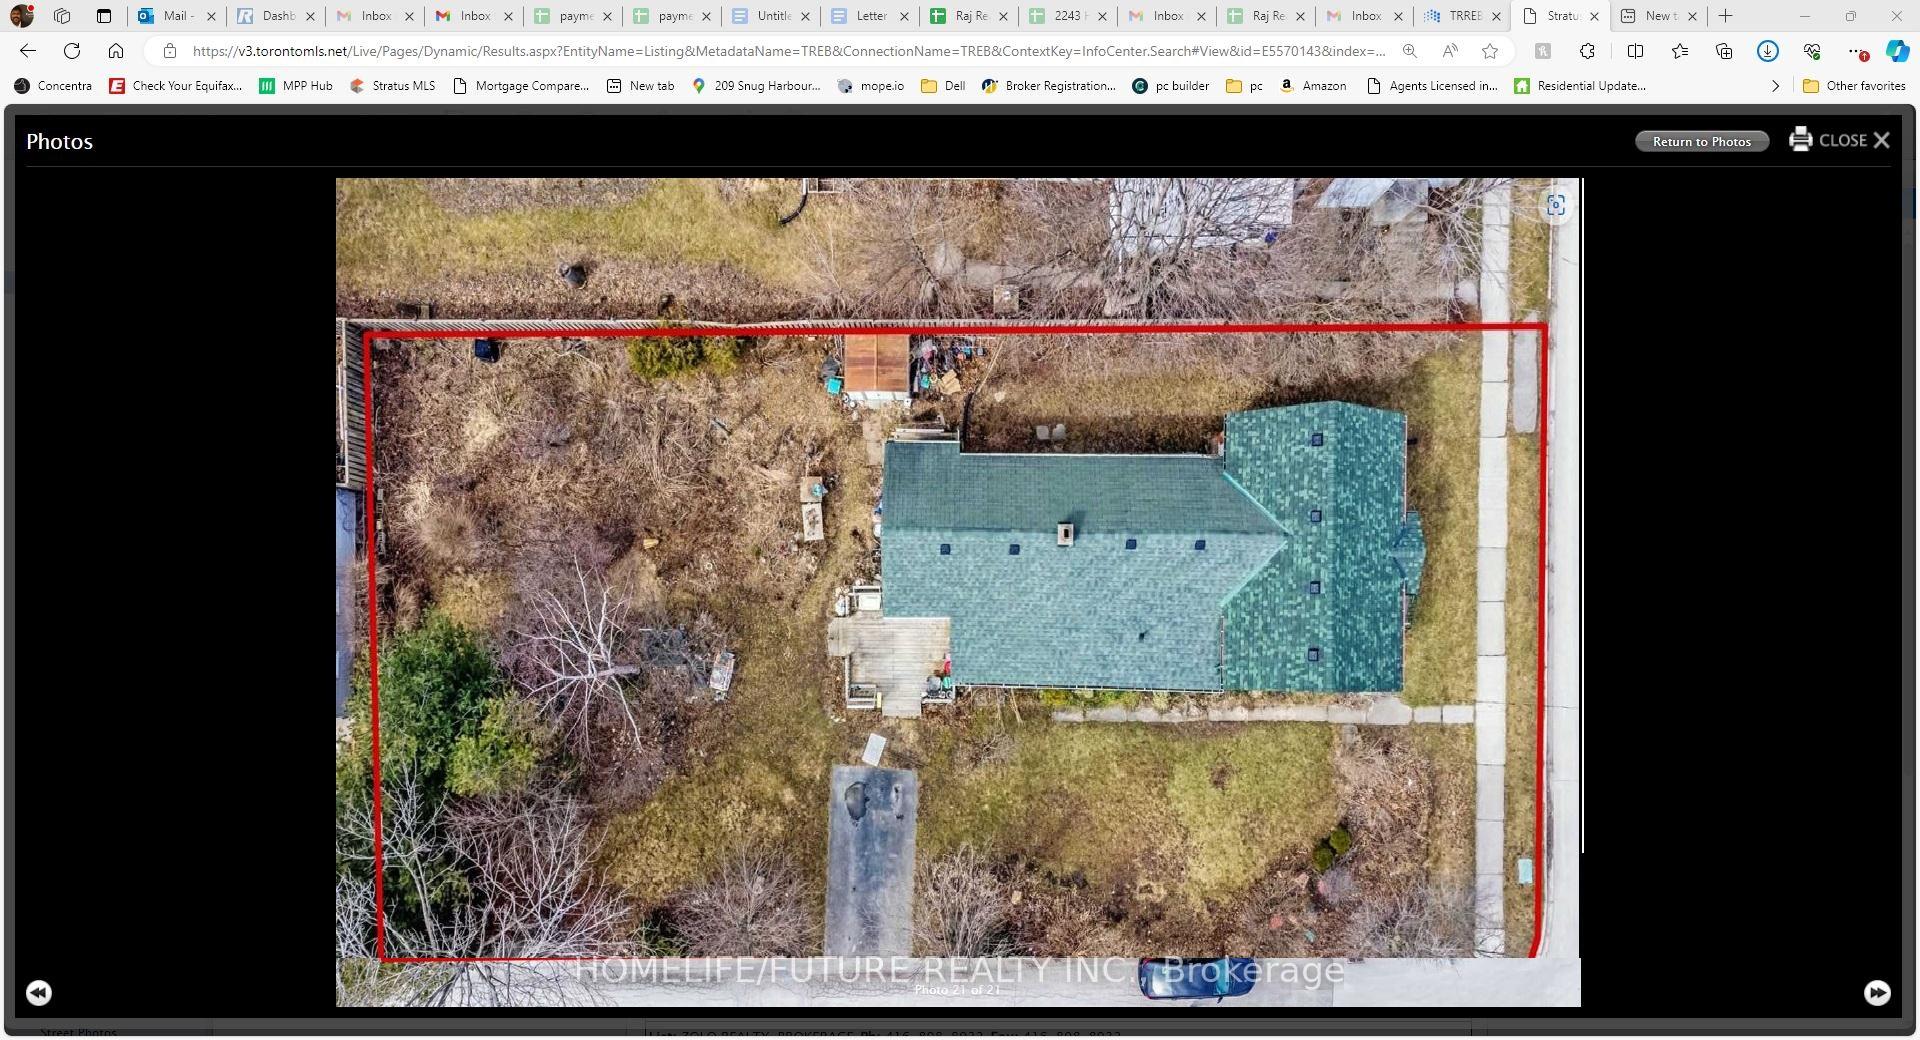Image resolution: width=1920 pixels, height=1040 pixels.
Task: Go back with browser back arrow
Action: (28, 51)
